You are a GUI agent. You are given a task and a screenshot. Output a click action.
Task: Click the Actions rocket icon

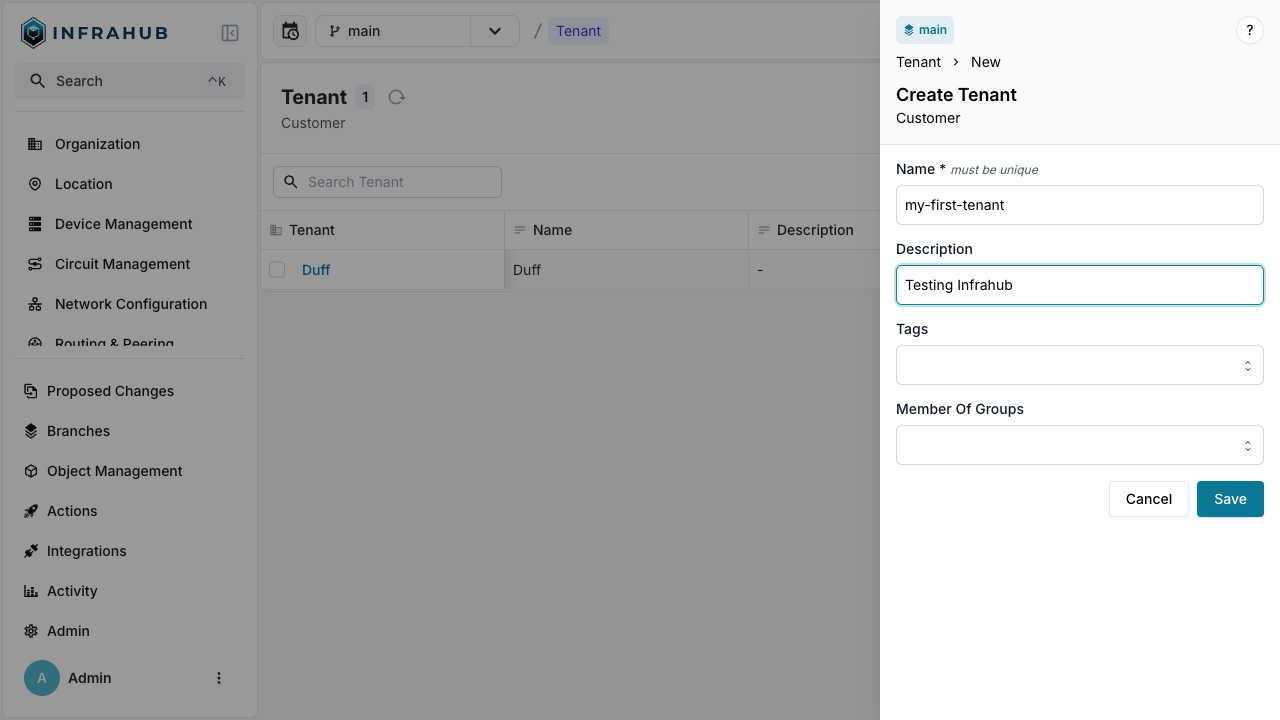31,511
